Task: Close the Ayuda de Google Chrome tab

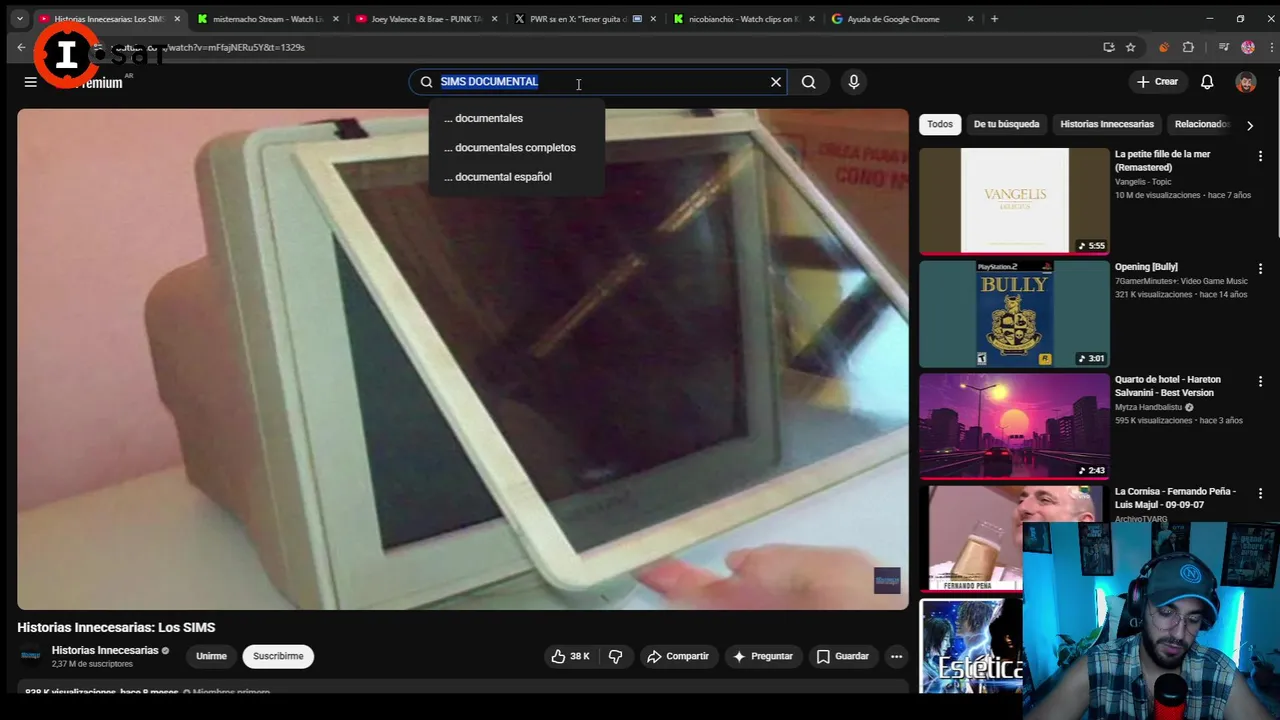Action: click(x=970, y=19)
